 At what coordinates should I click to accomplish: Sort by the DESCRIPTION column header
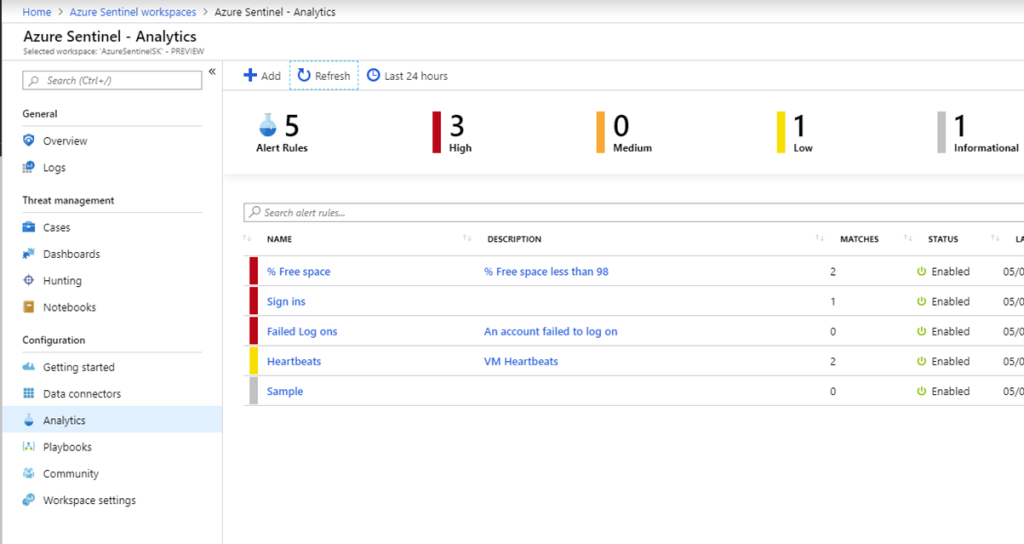tap(514, 239)
